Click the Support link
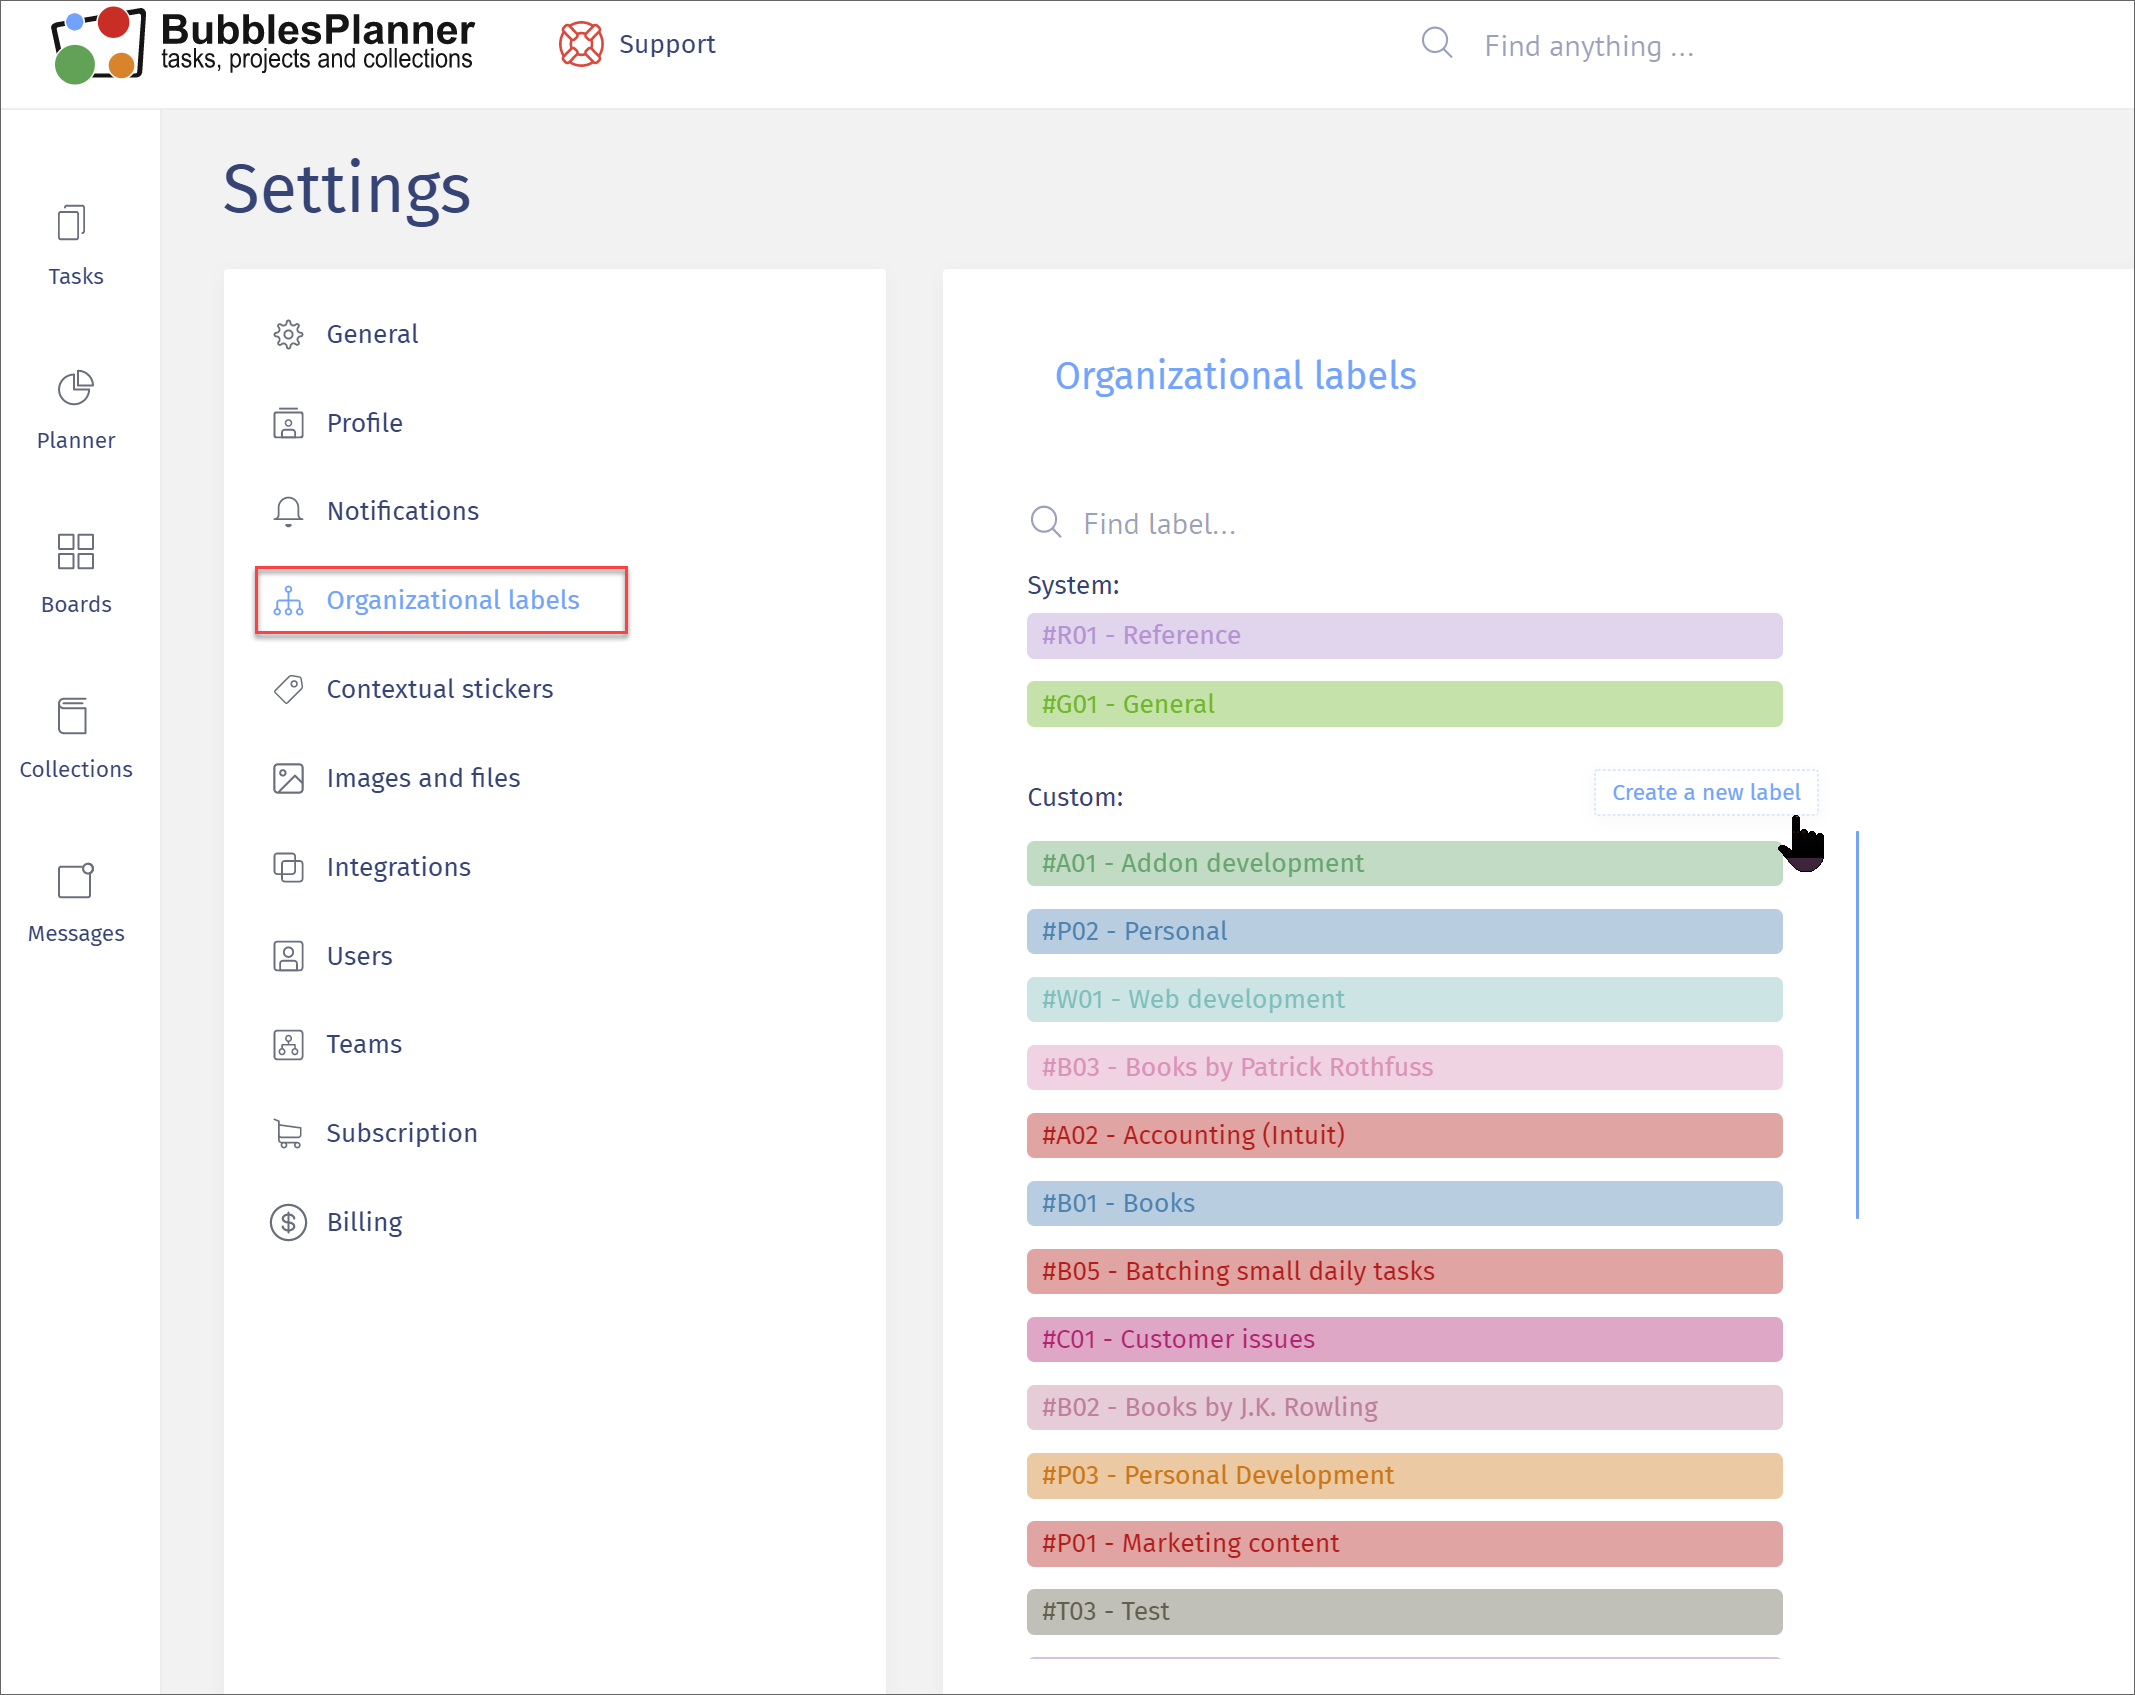Screen dimensions: 2135x1695 [x=667, y=44]
